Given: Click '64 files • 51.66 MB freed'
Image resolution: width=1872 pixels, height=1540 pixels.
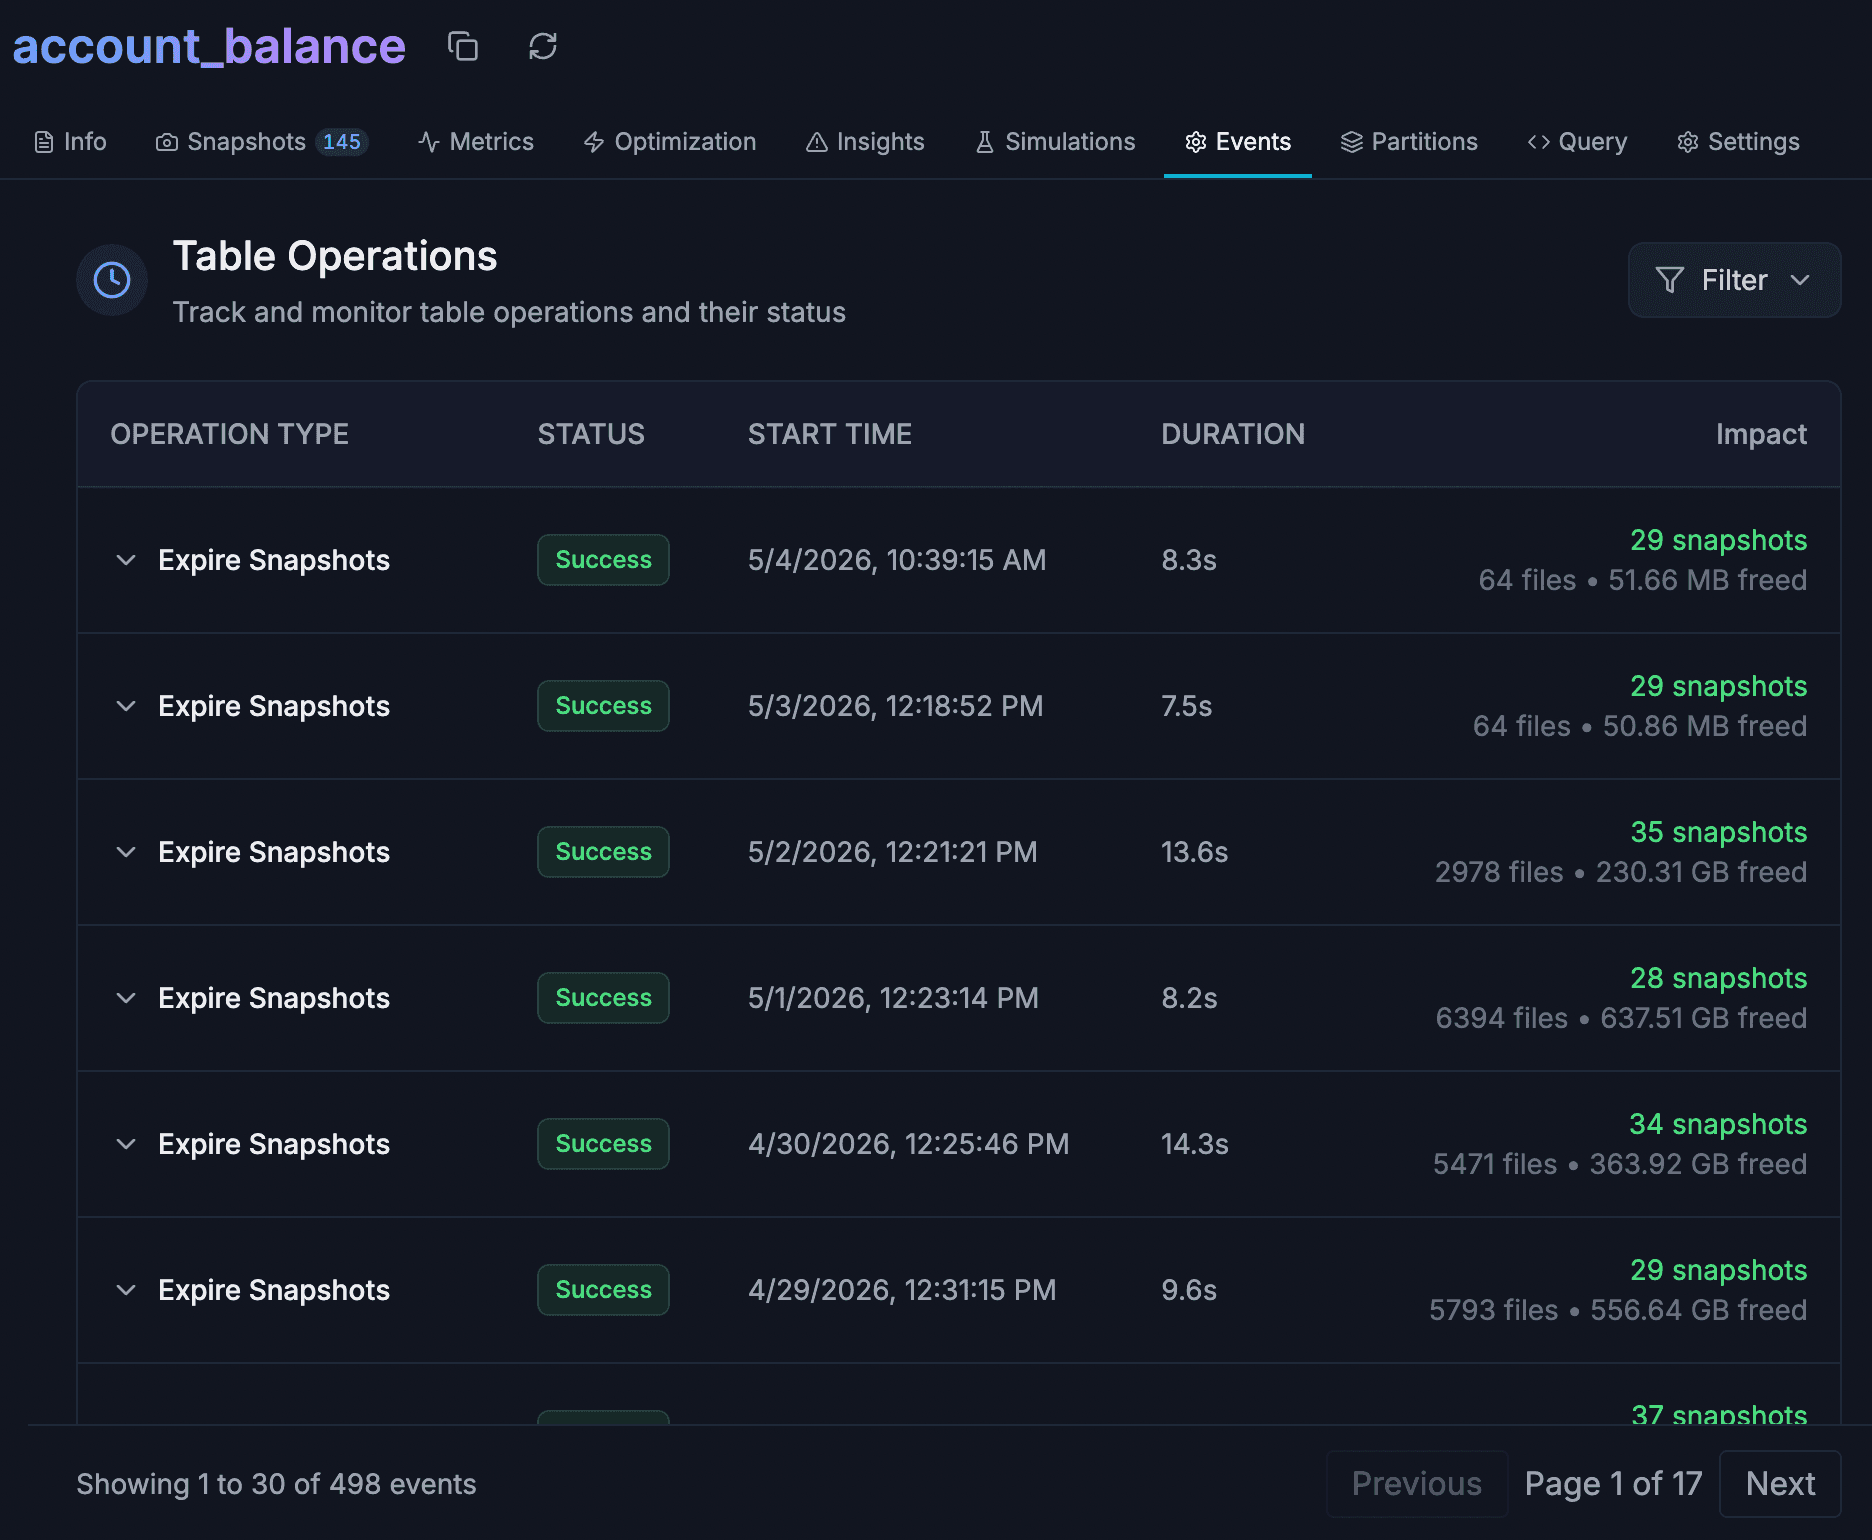Looking at the screenshot, I should tap(1642, 580).
